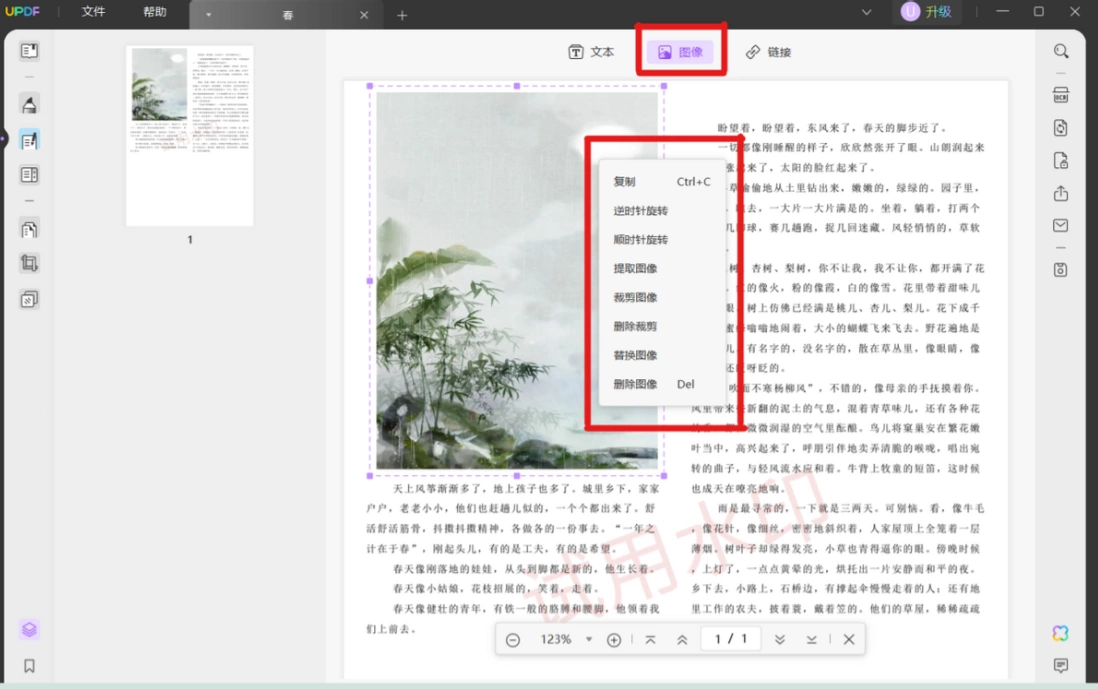1098x689 pixels.
Task: Open the tab list dropdown arrow
Action: pyautogui.click(x=209, y=15)
